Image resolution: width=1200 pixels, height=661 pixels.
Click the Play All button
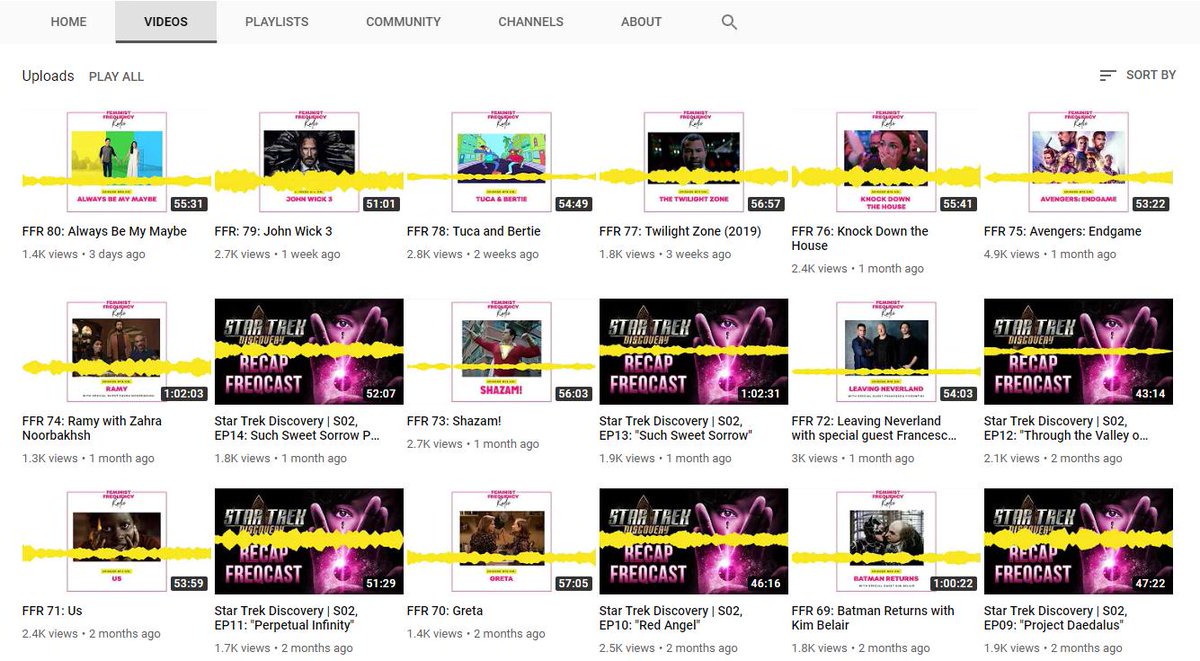tap(116, 76)
